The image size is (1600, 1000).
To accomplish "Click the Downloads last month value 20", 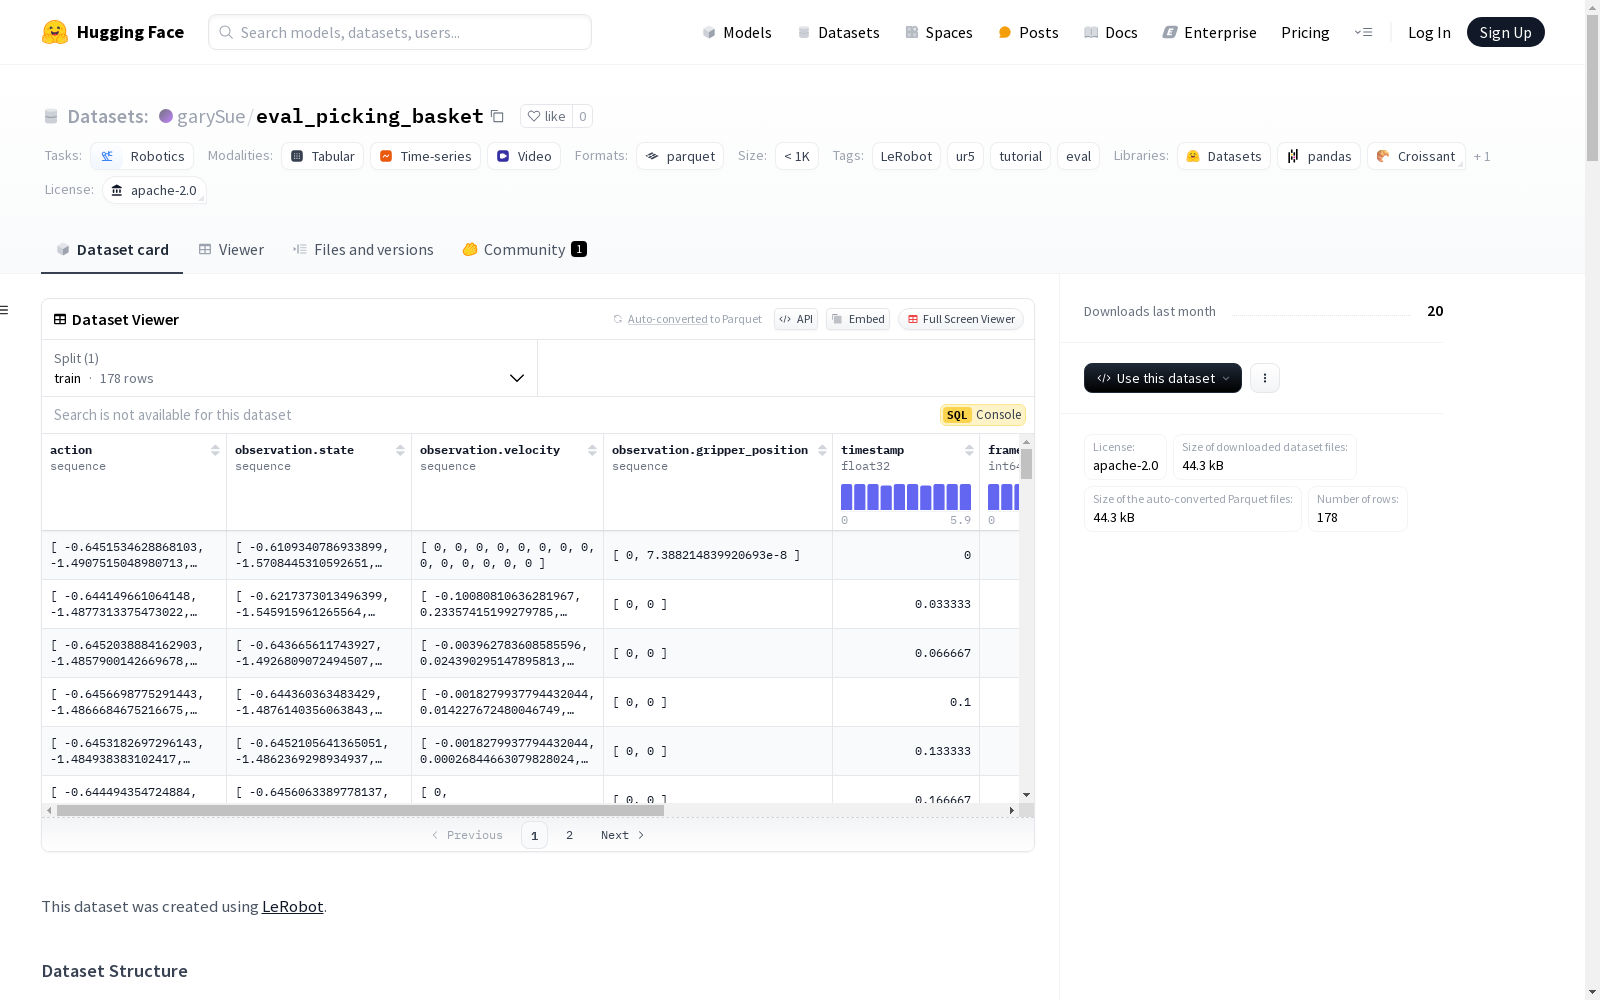I will pyautogui.click(x=1435, y=311).
